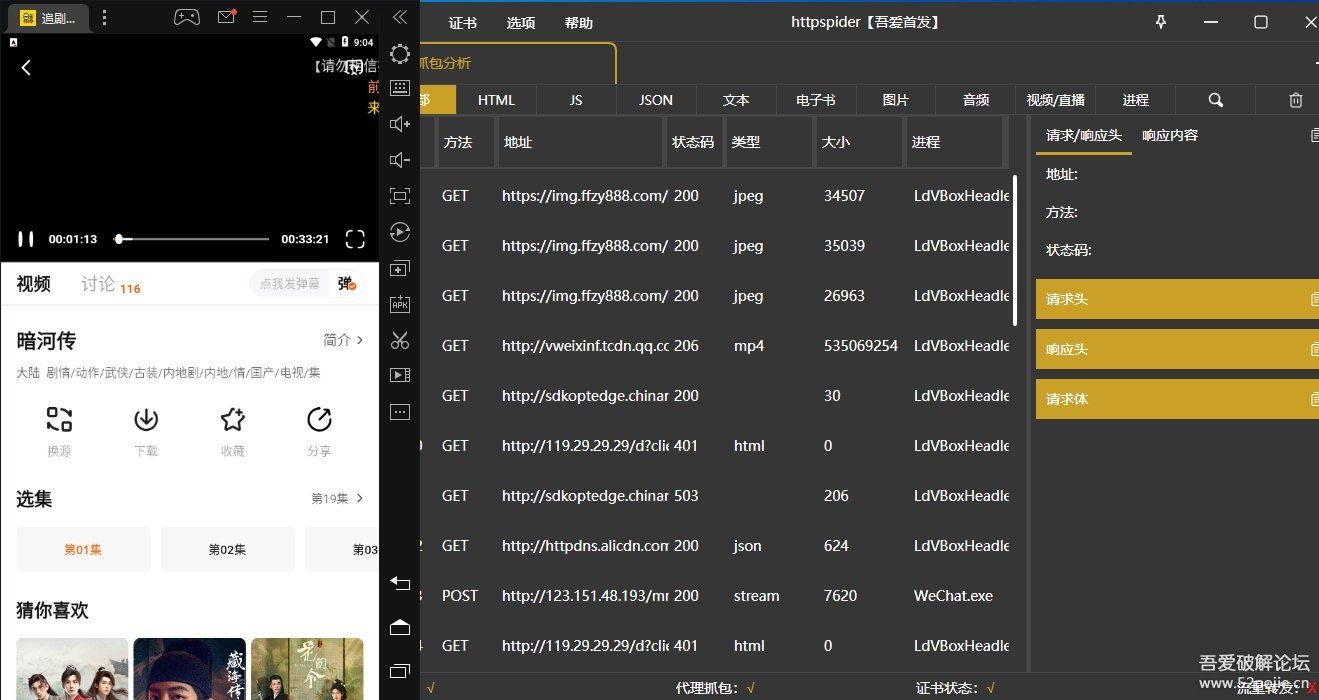Toggle the 弹 danmaku switch
This screenshot has height=700, width=1319.
coord(344,283)
